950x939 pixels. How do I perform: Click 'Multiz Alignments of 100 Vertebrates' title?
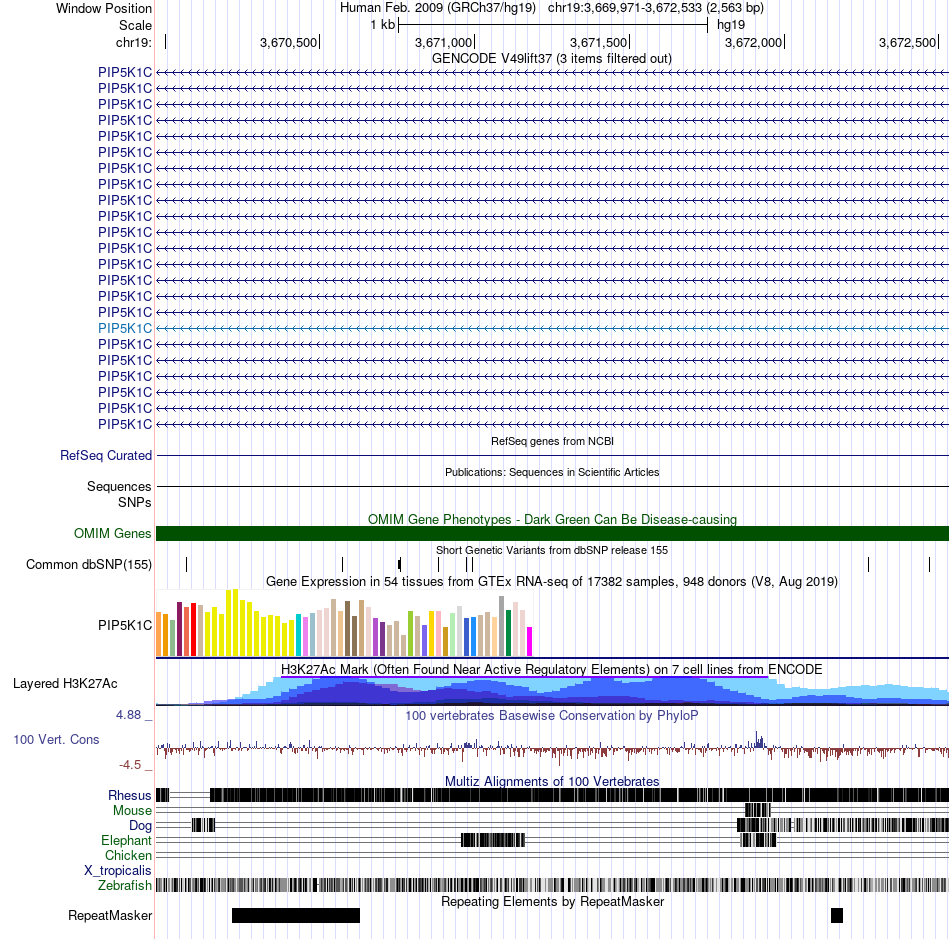(552, 782)
